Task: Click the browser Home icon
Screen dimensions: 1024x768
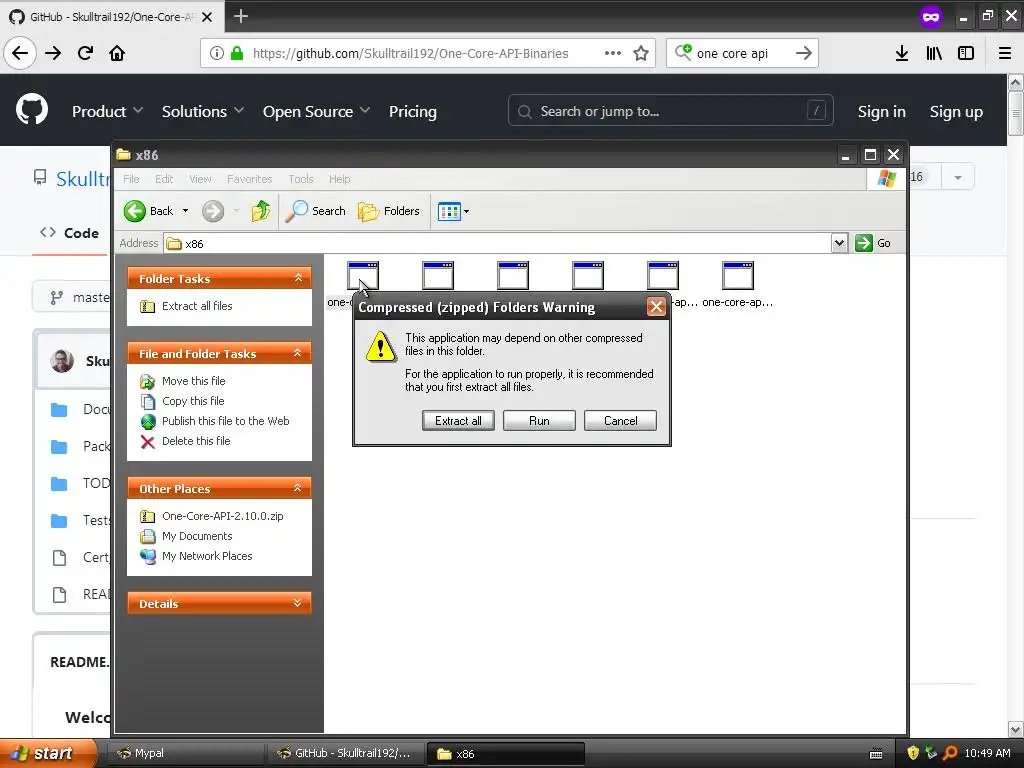Action: tap(118, 53)
